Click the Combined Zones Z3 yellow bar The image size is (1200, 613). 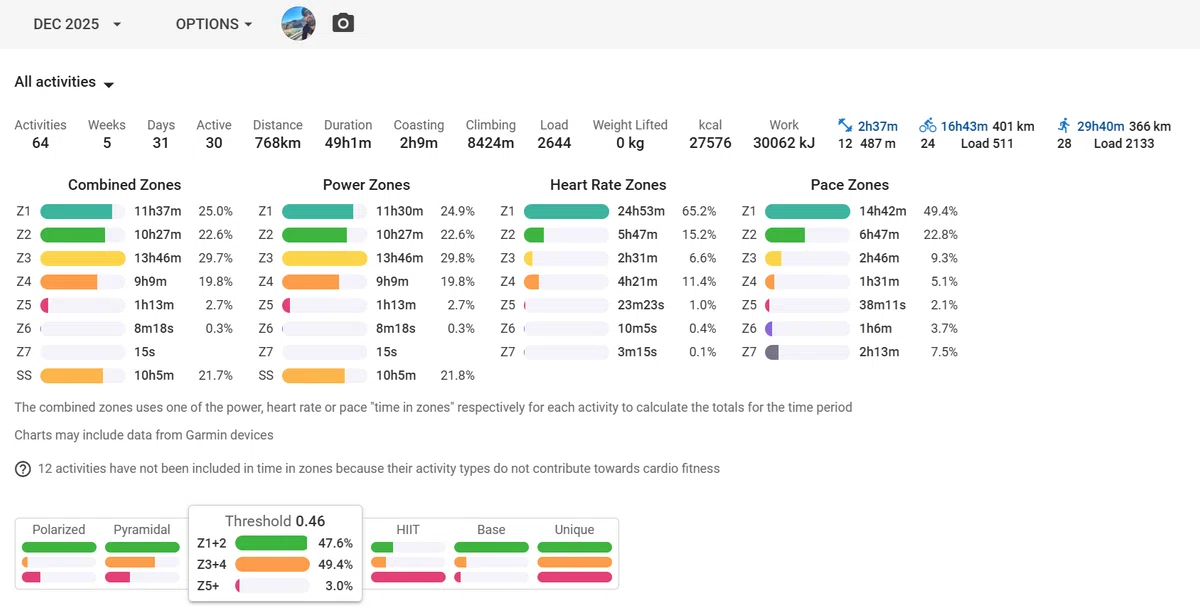[83, 259]
